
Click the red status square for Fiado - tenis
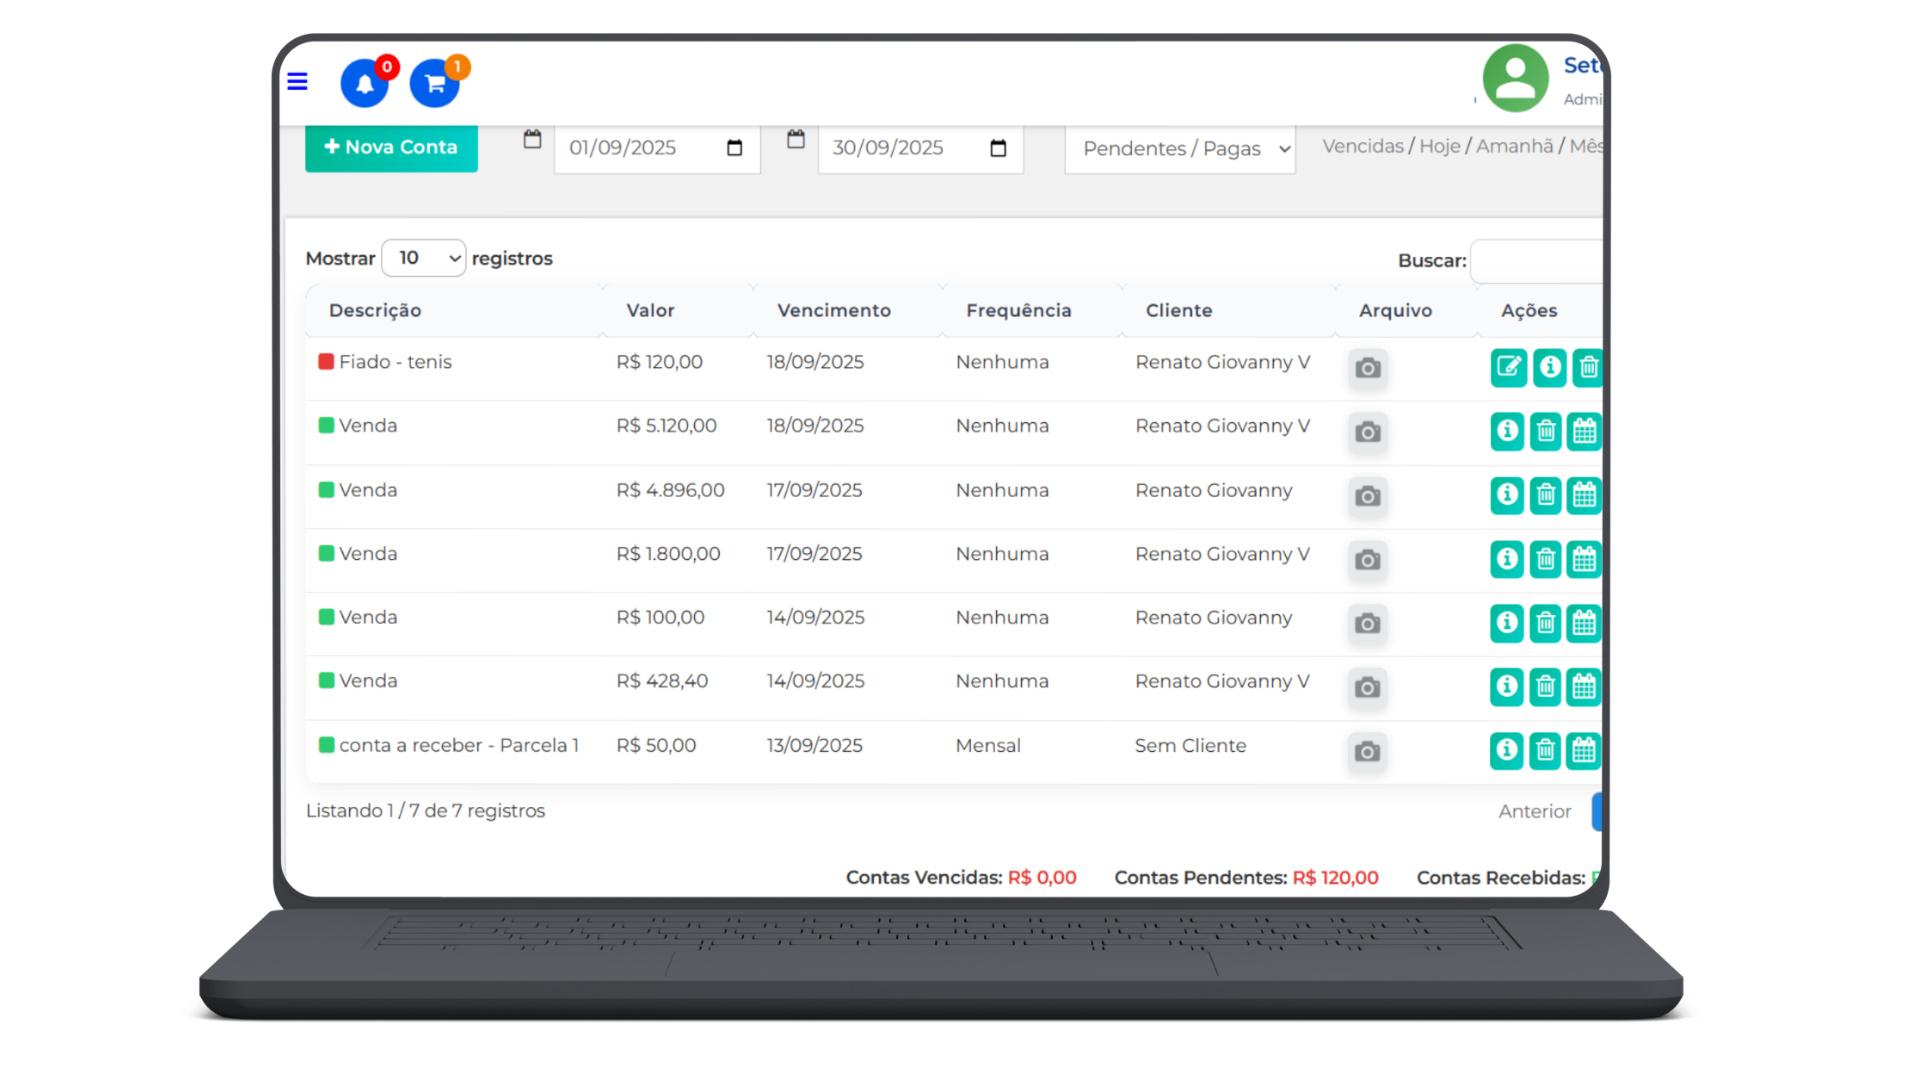click(326, 362)
